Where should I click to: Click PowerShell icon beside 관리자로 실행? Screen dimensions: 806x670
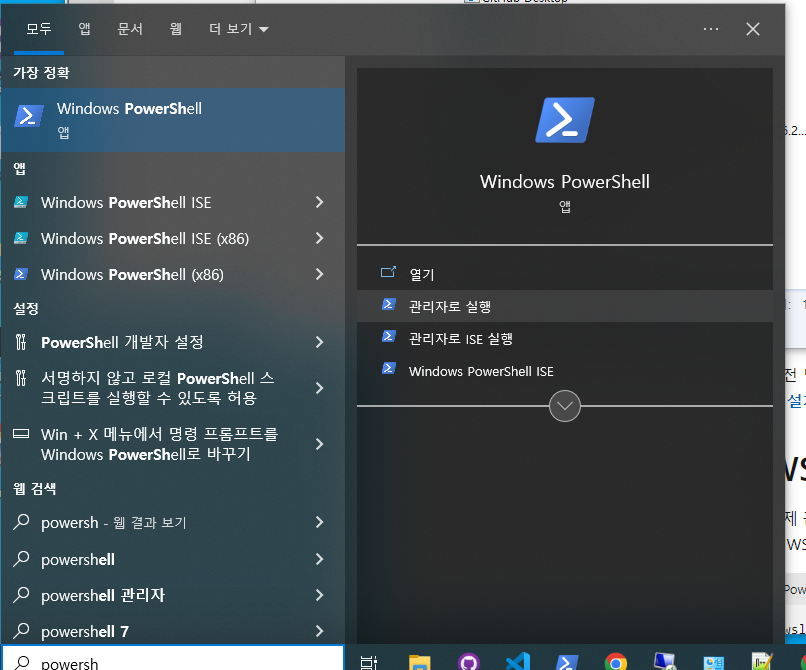(389, 304)
